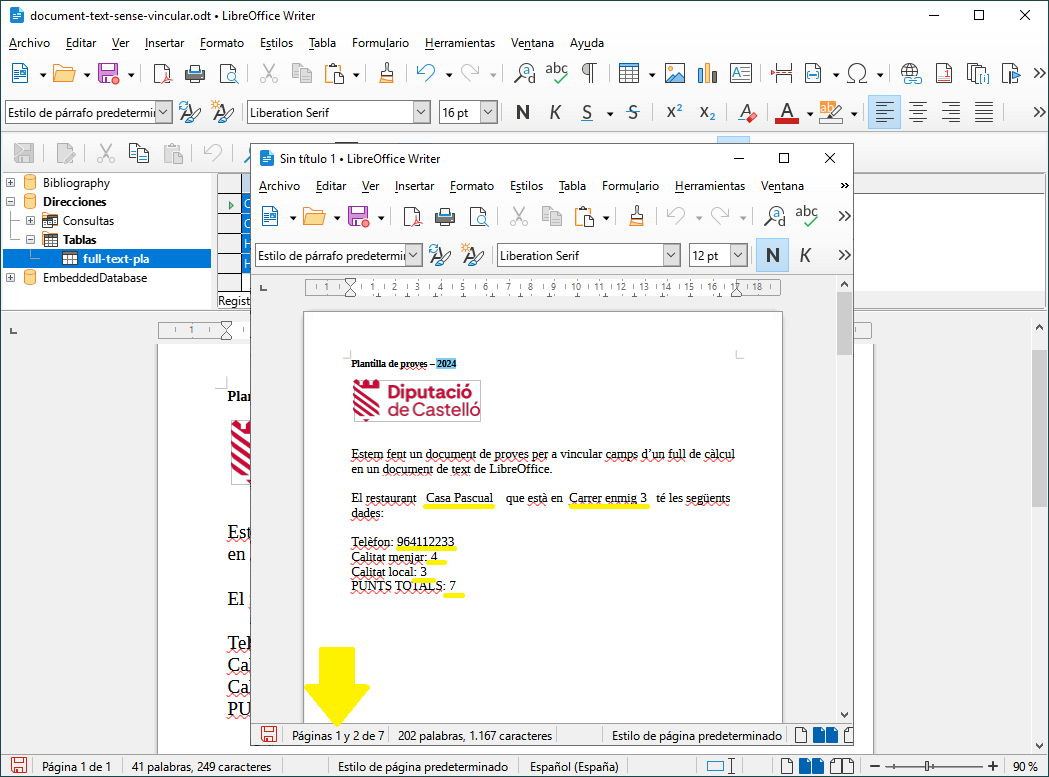The width and height of the screenshot is (1049, 777).
Task: Open Insertar menu in main window
Action: tap(165, 43)
